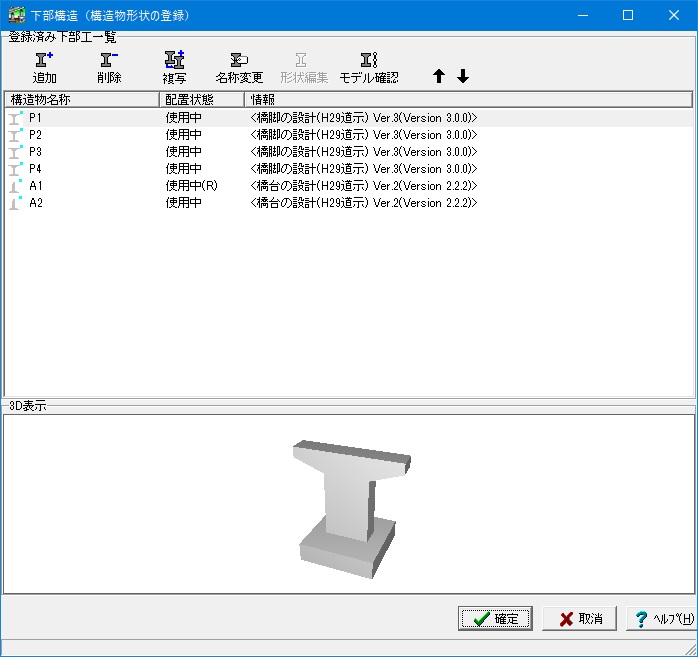Click the 使用中 status in the A2 row

point(183,203)
